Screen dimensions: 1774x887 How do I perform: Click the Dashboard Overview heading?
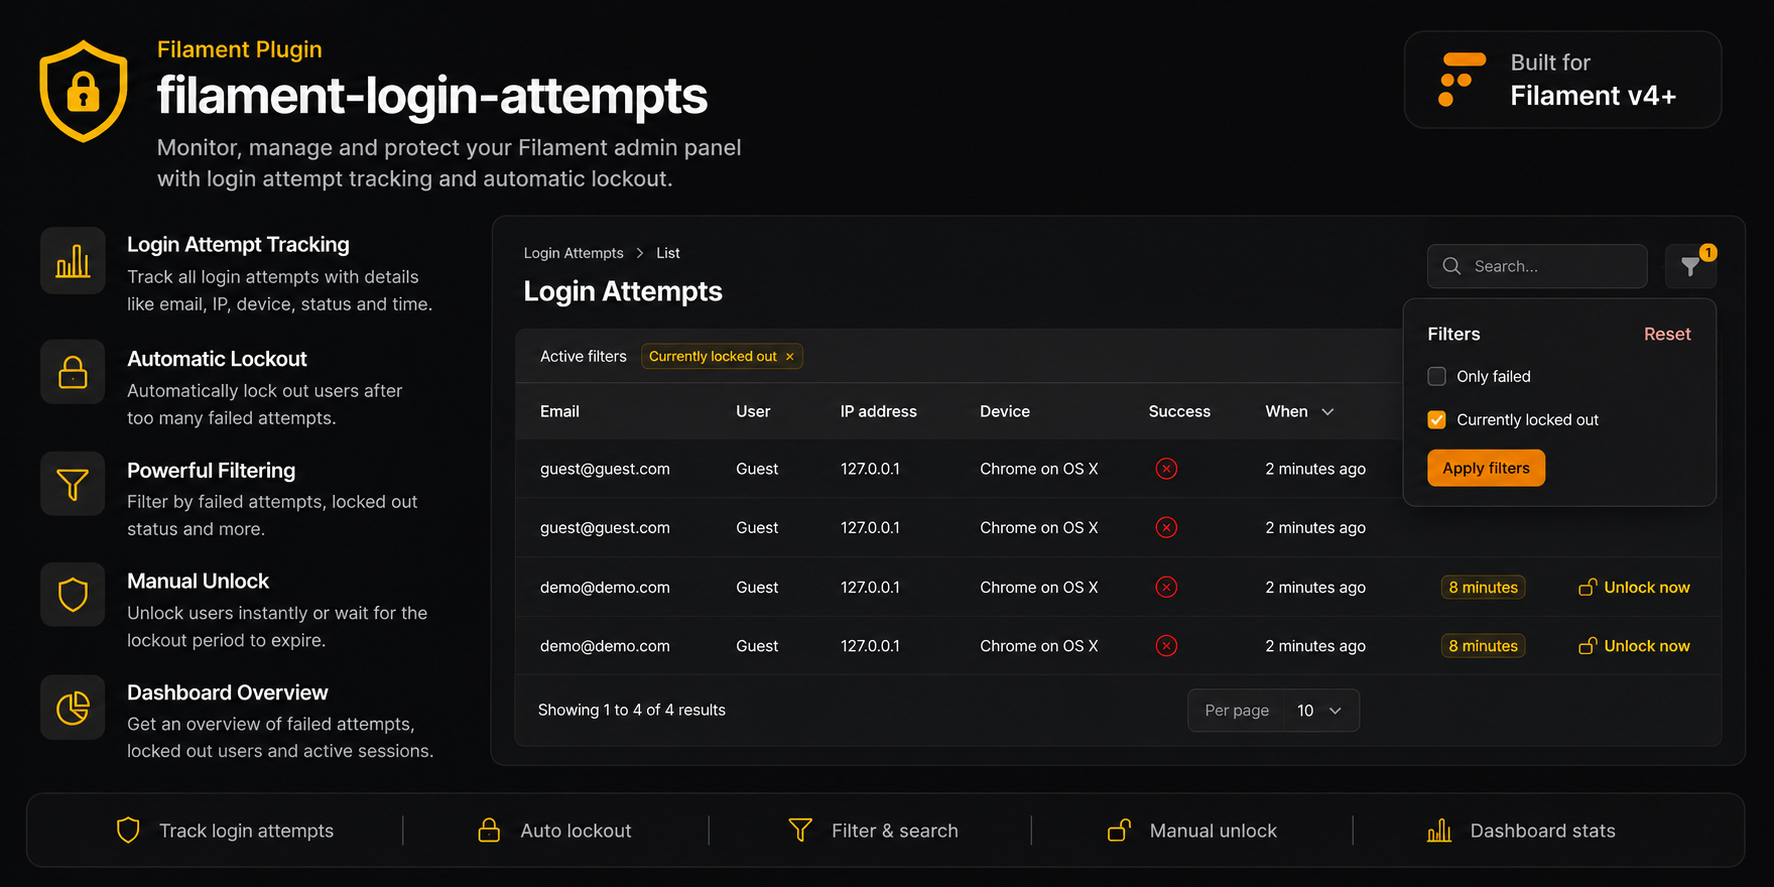227,693
